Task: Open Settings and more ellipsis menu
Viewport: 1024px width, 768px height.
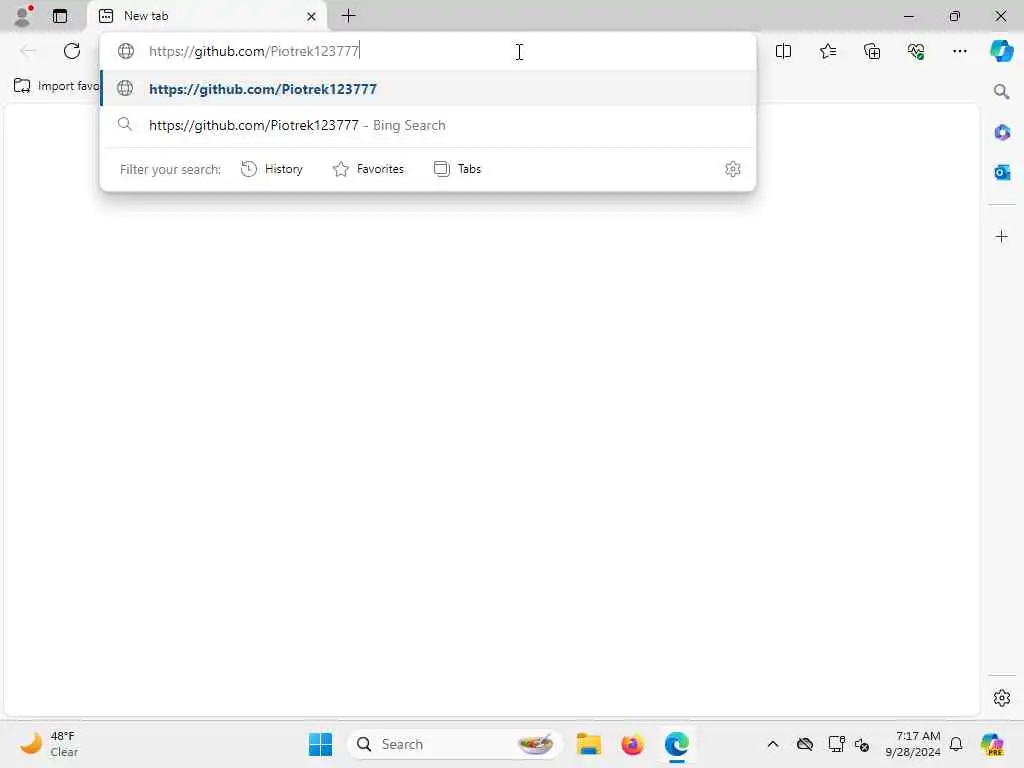Action: click(x=959, y=51)
